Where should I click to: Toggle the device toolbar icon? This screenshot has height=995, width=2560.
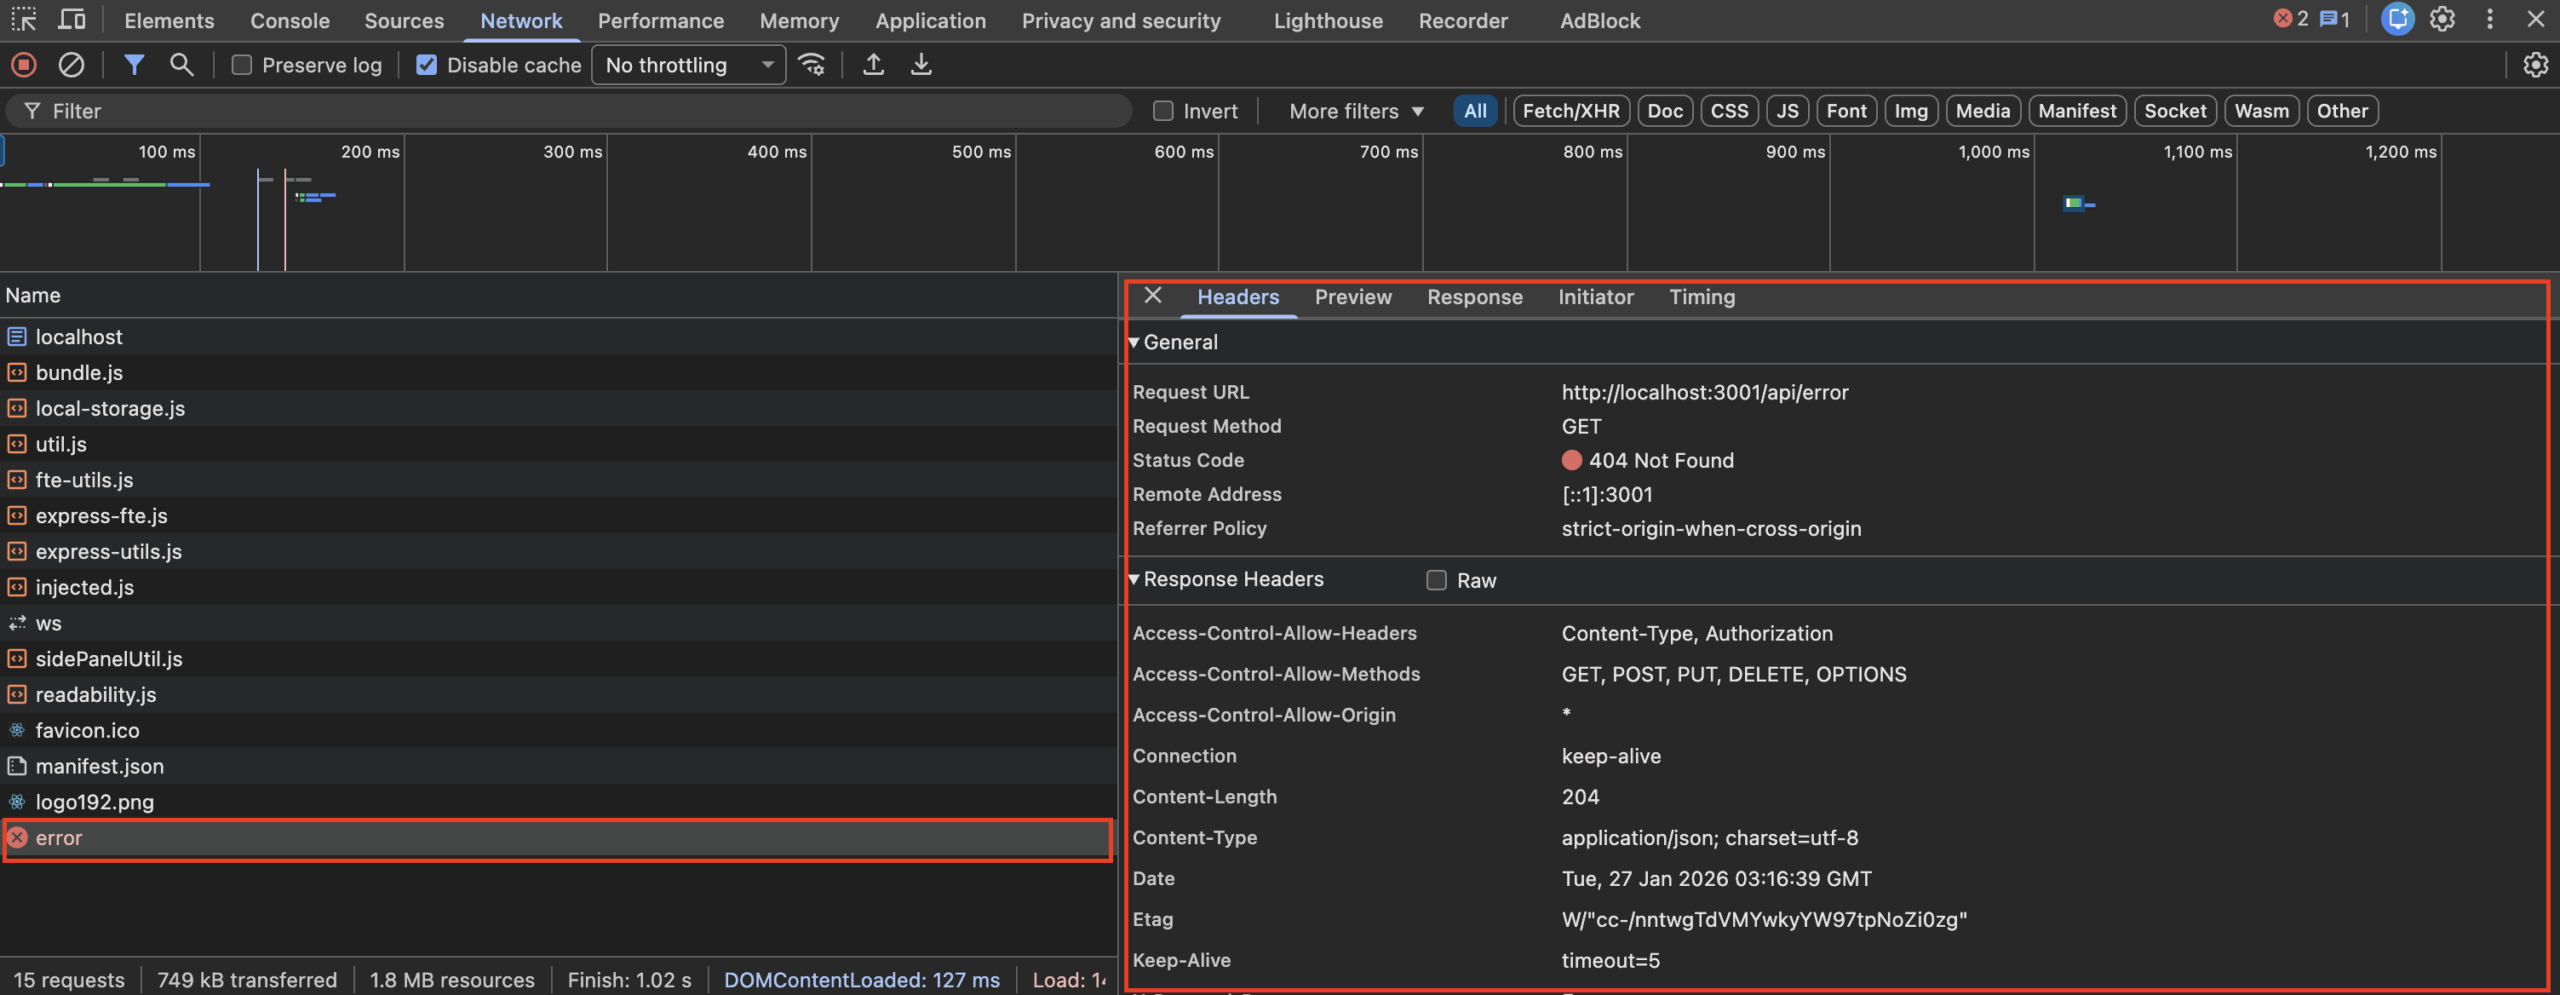point(72,20)
